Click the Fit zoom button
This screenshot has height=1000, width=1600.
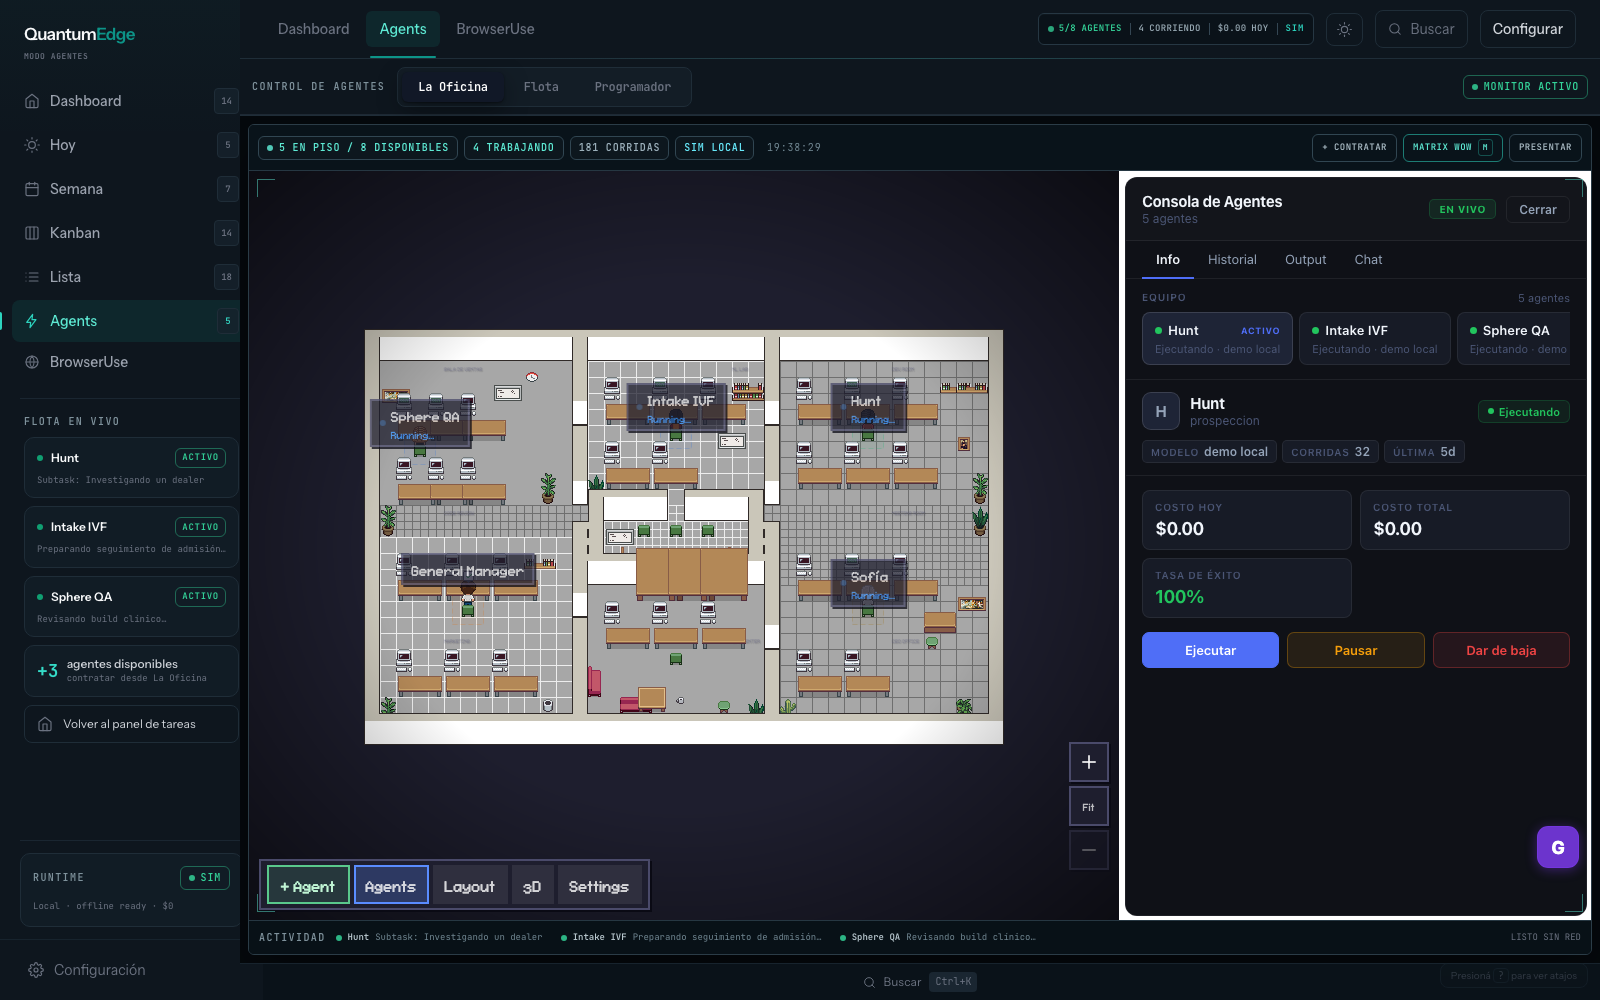(1089, 807)
